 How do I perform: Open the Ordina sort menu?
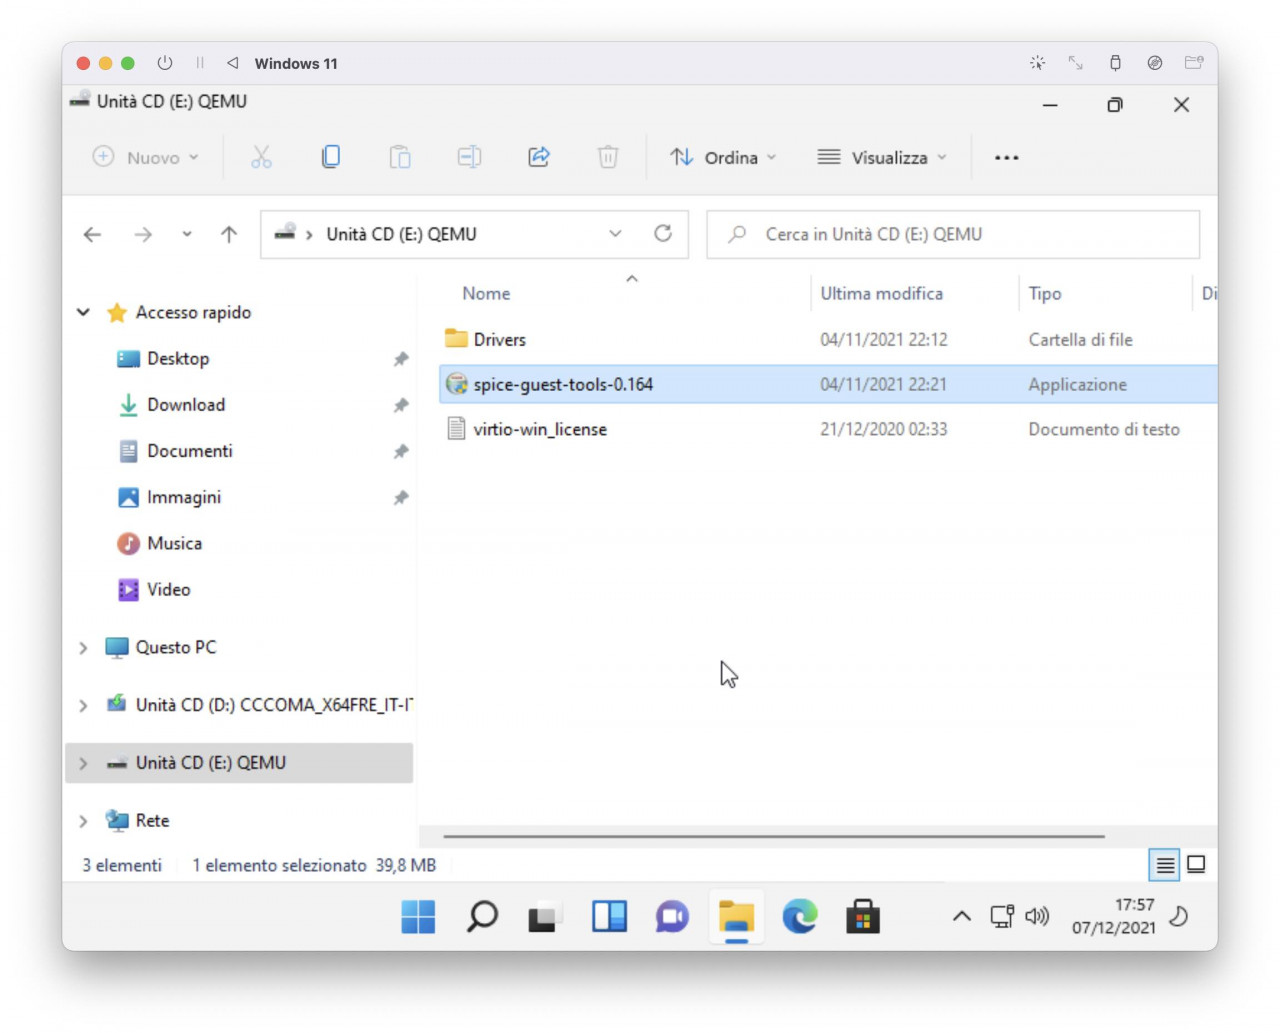(x=723, y=158)
